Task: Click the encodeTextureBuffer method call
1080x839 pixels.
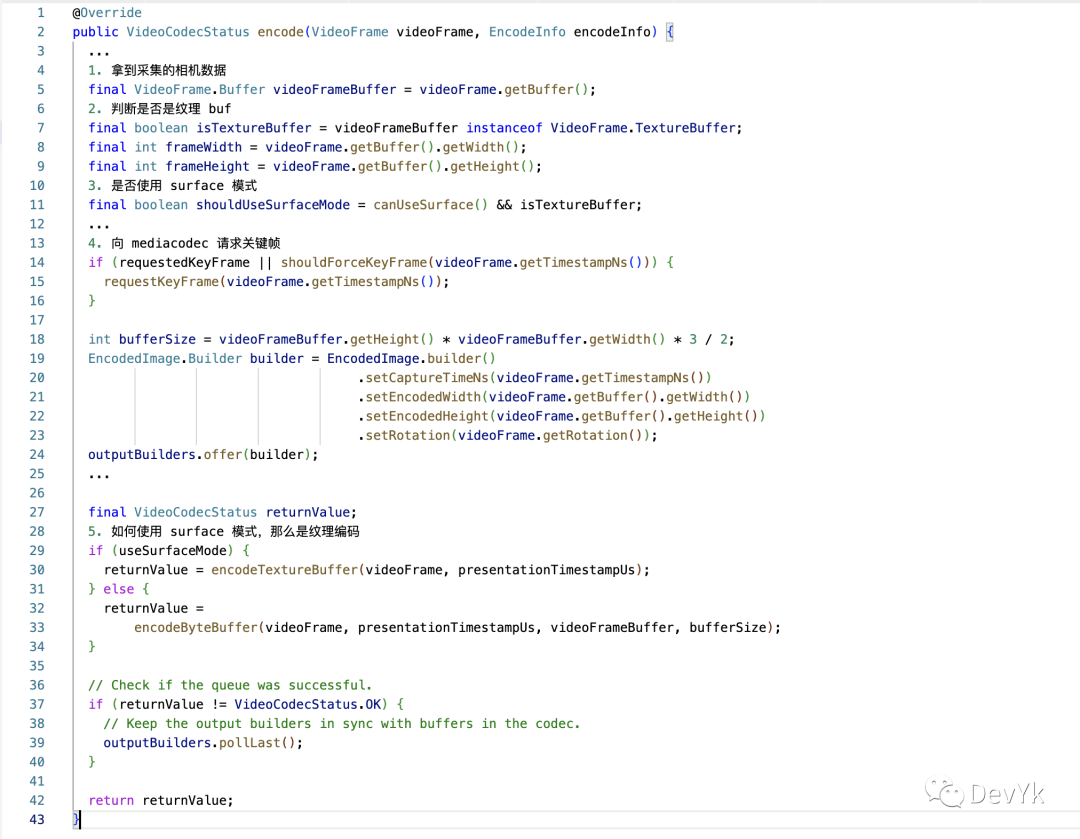Action: (284, 570)
